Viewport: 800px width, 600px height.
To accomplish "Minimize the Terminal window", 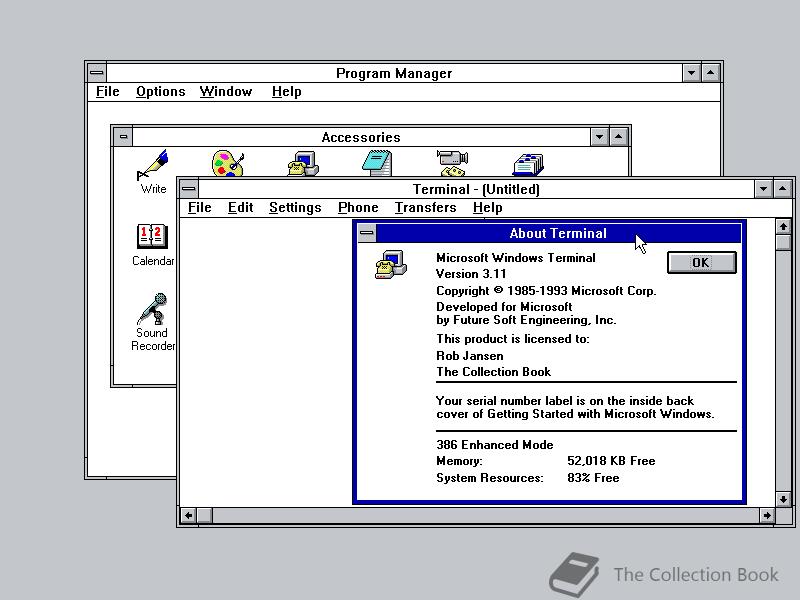I will pyautogui.click(x=763, y=189).
